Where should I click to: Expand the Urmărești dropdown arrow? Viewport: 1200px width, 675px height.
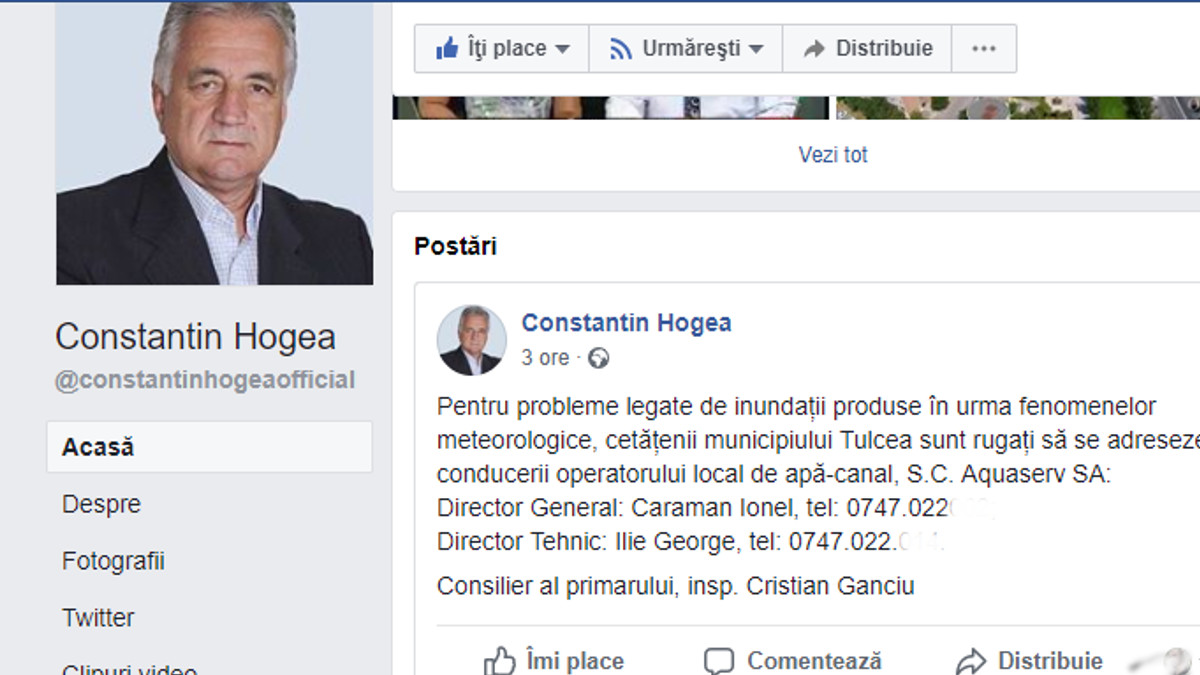point(756,48)
